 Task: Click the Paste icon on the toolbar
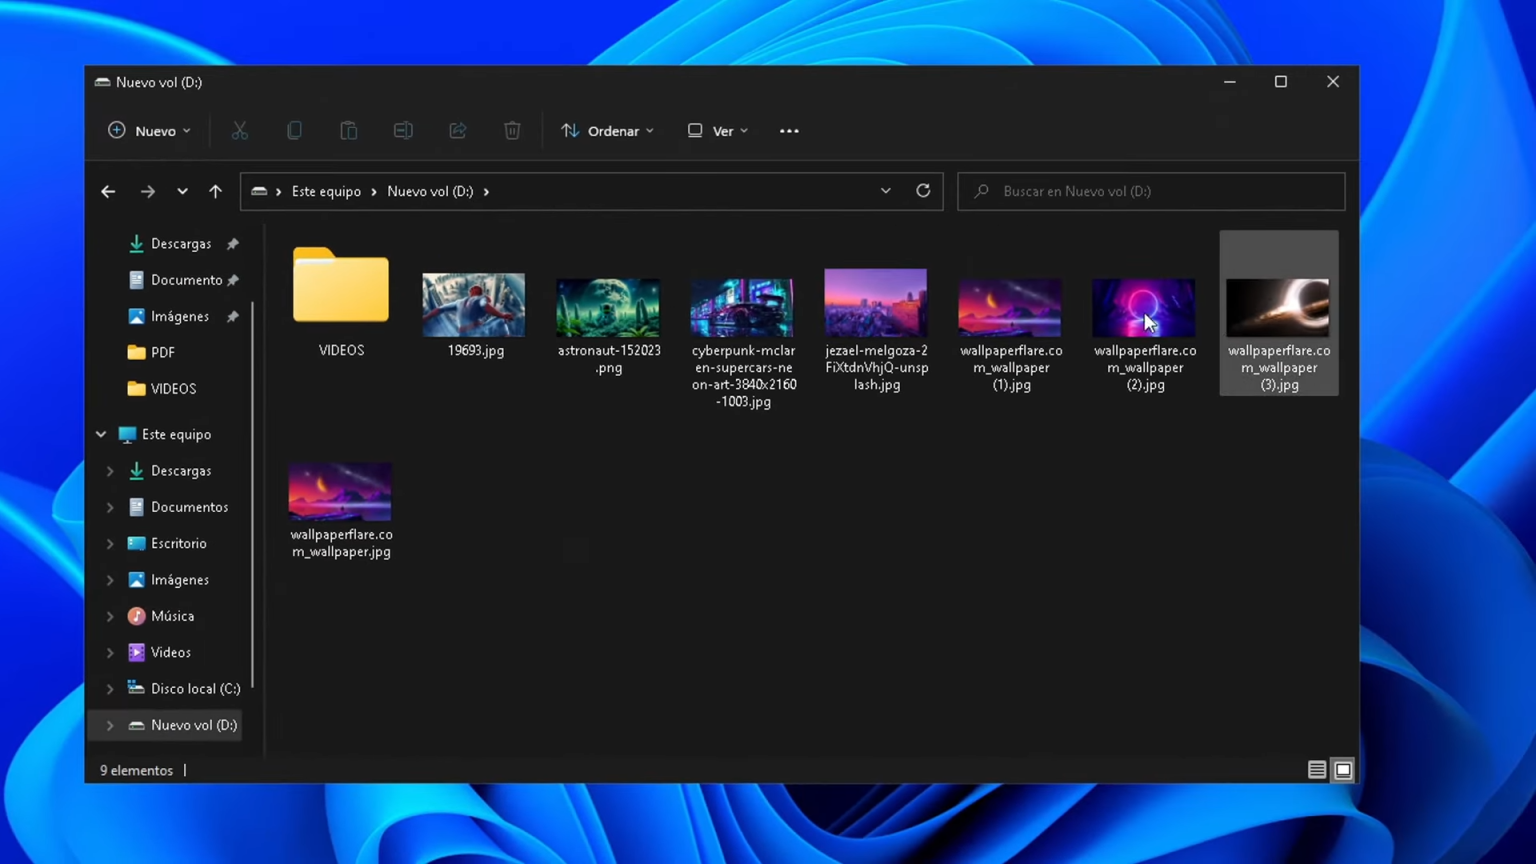click(348, 130)
